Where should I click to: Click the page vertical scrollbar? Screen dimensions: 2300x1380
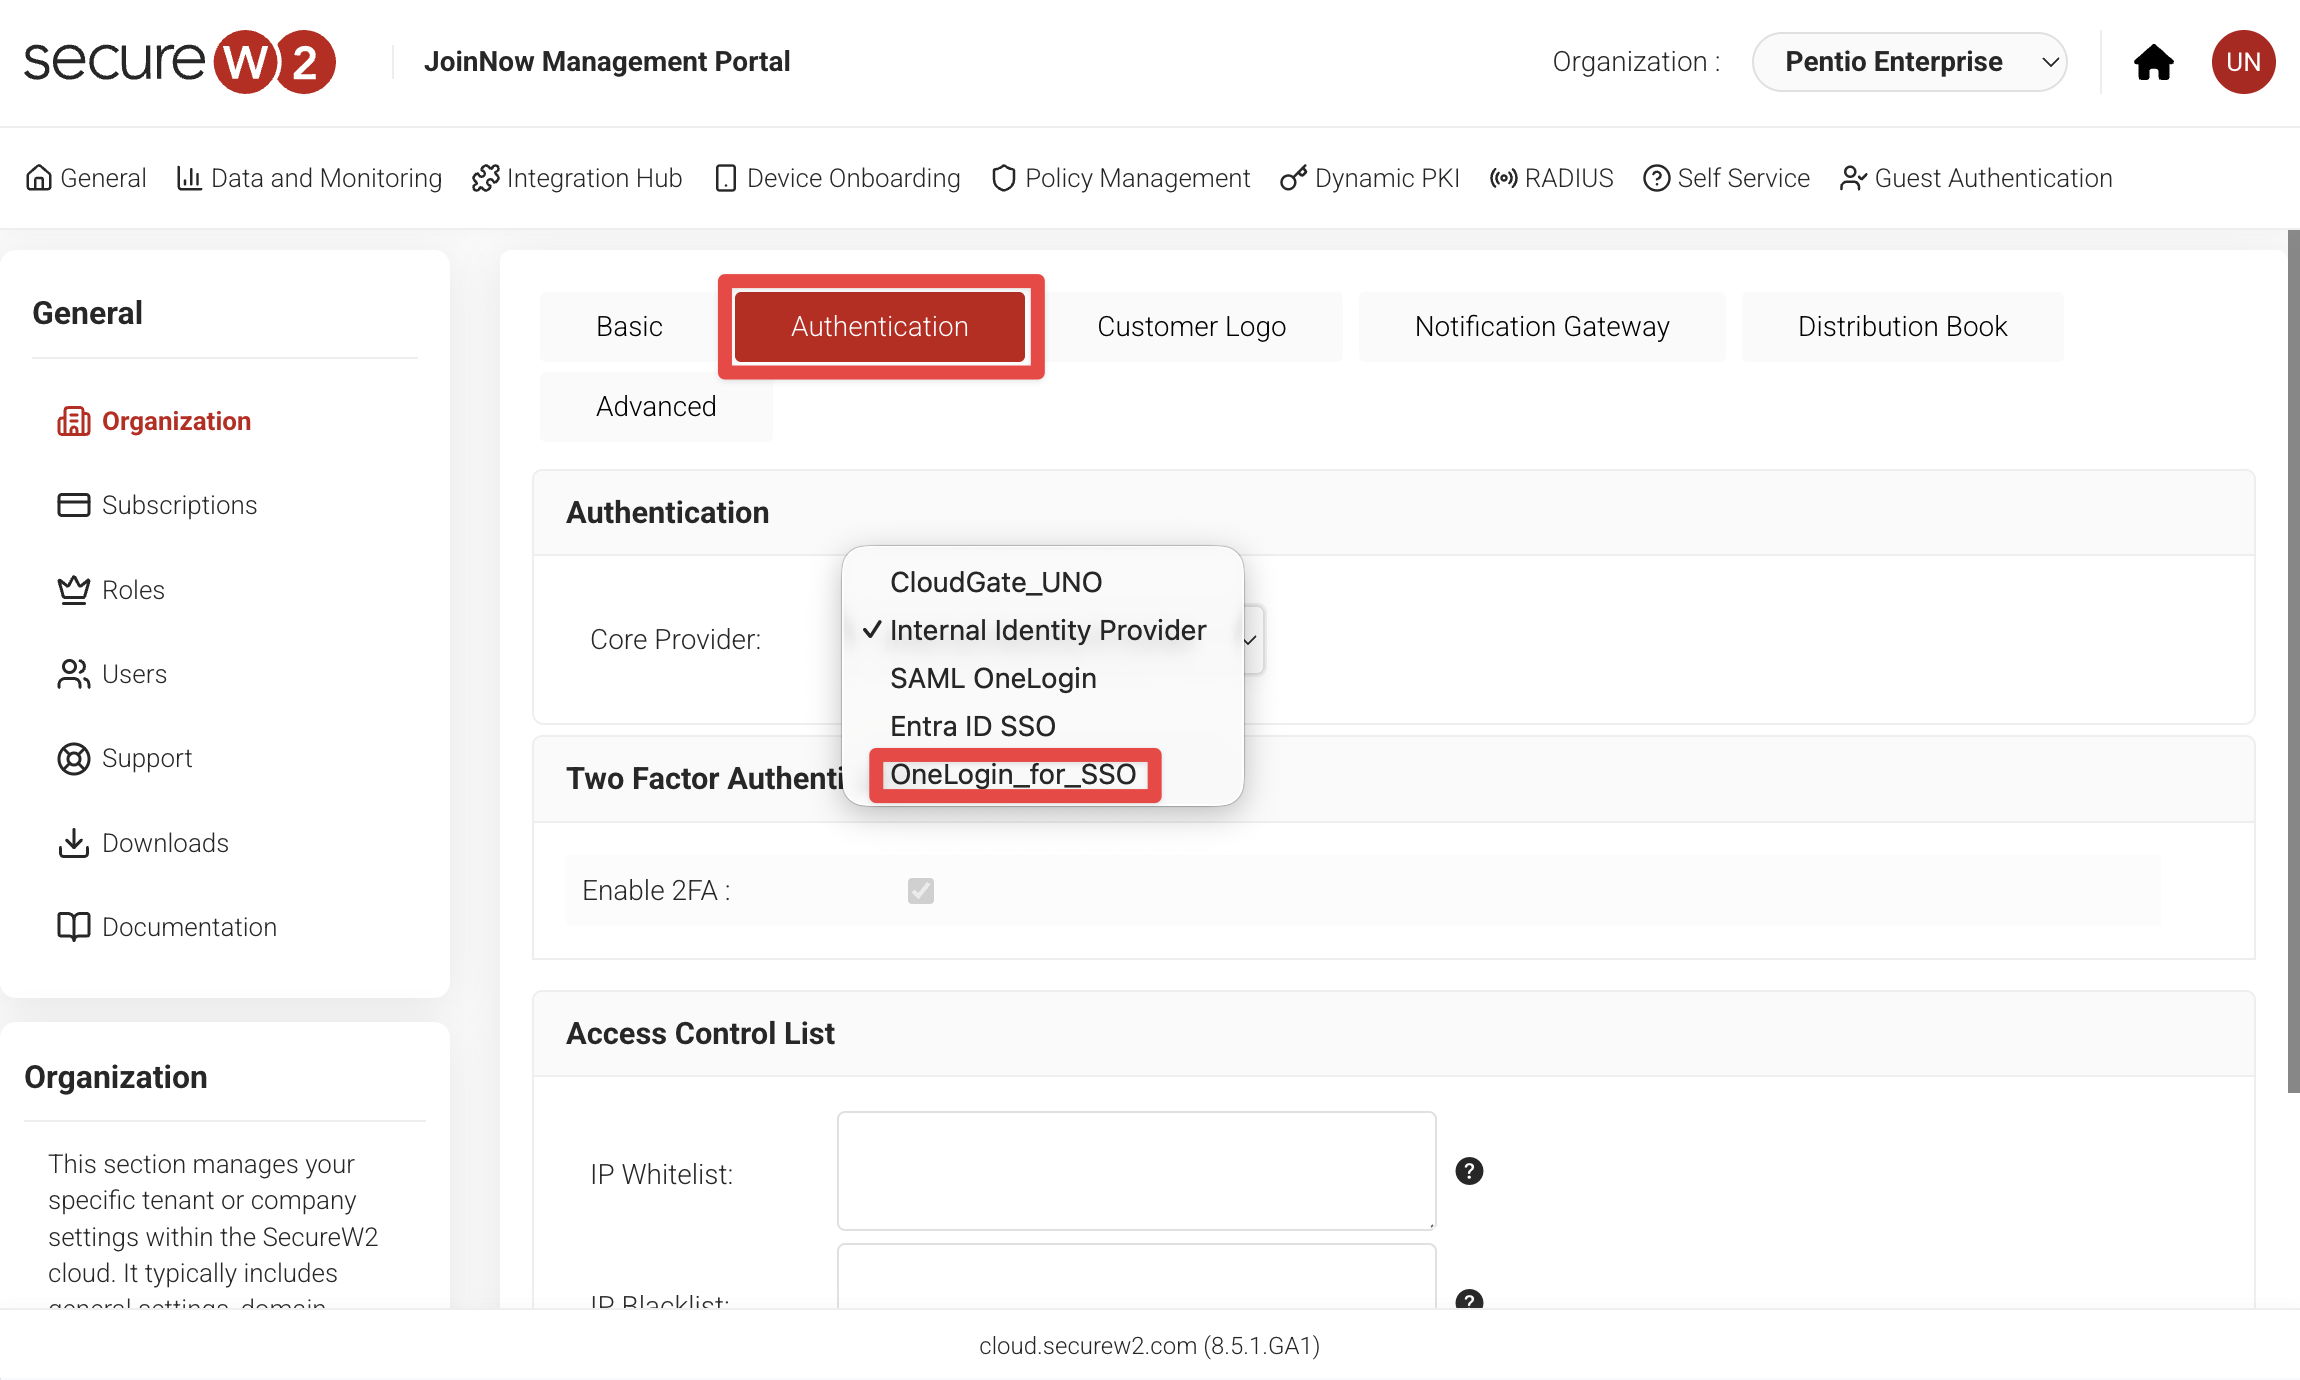coord(2294,662)
